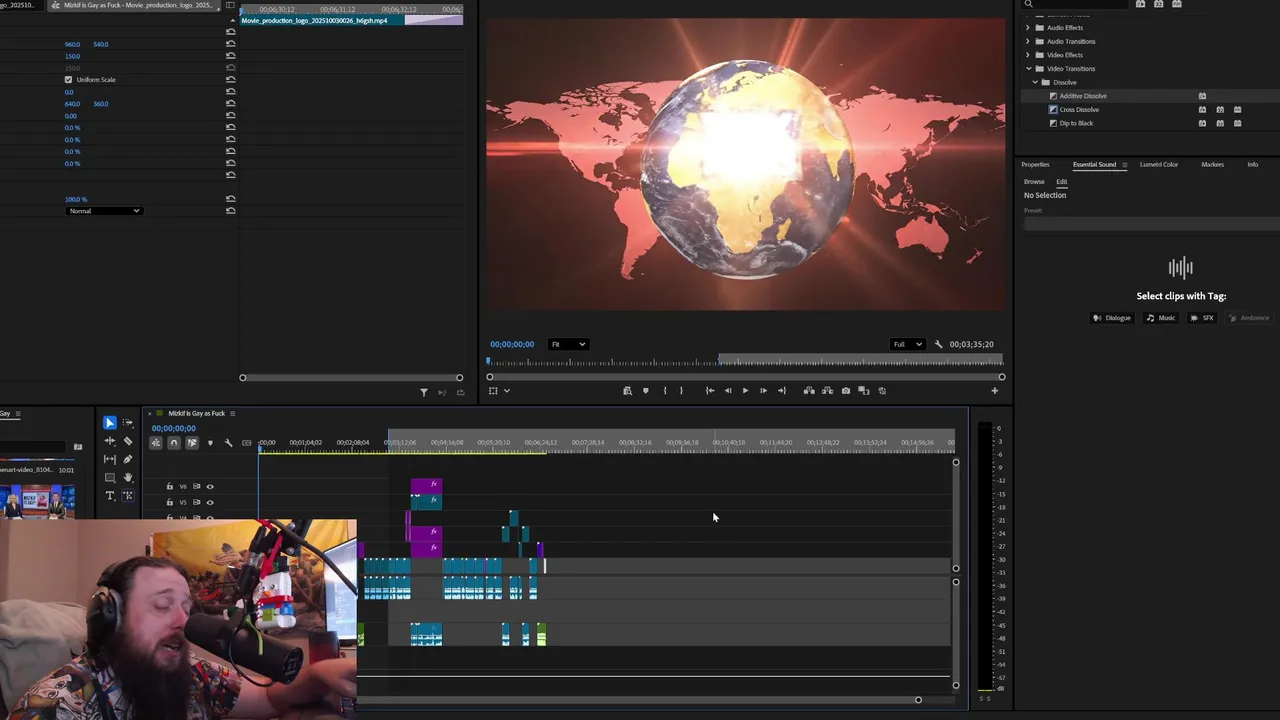Click the project panel news clip thumbnail

pos(37,500)
